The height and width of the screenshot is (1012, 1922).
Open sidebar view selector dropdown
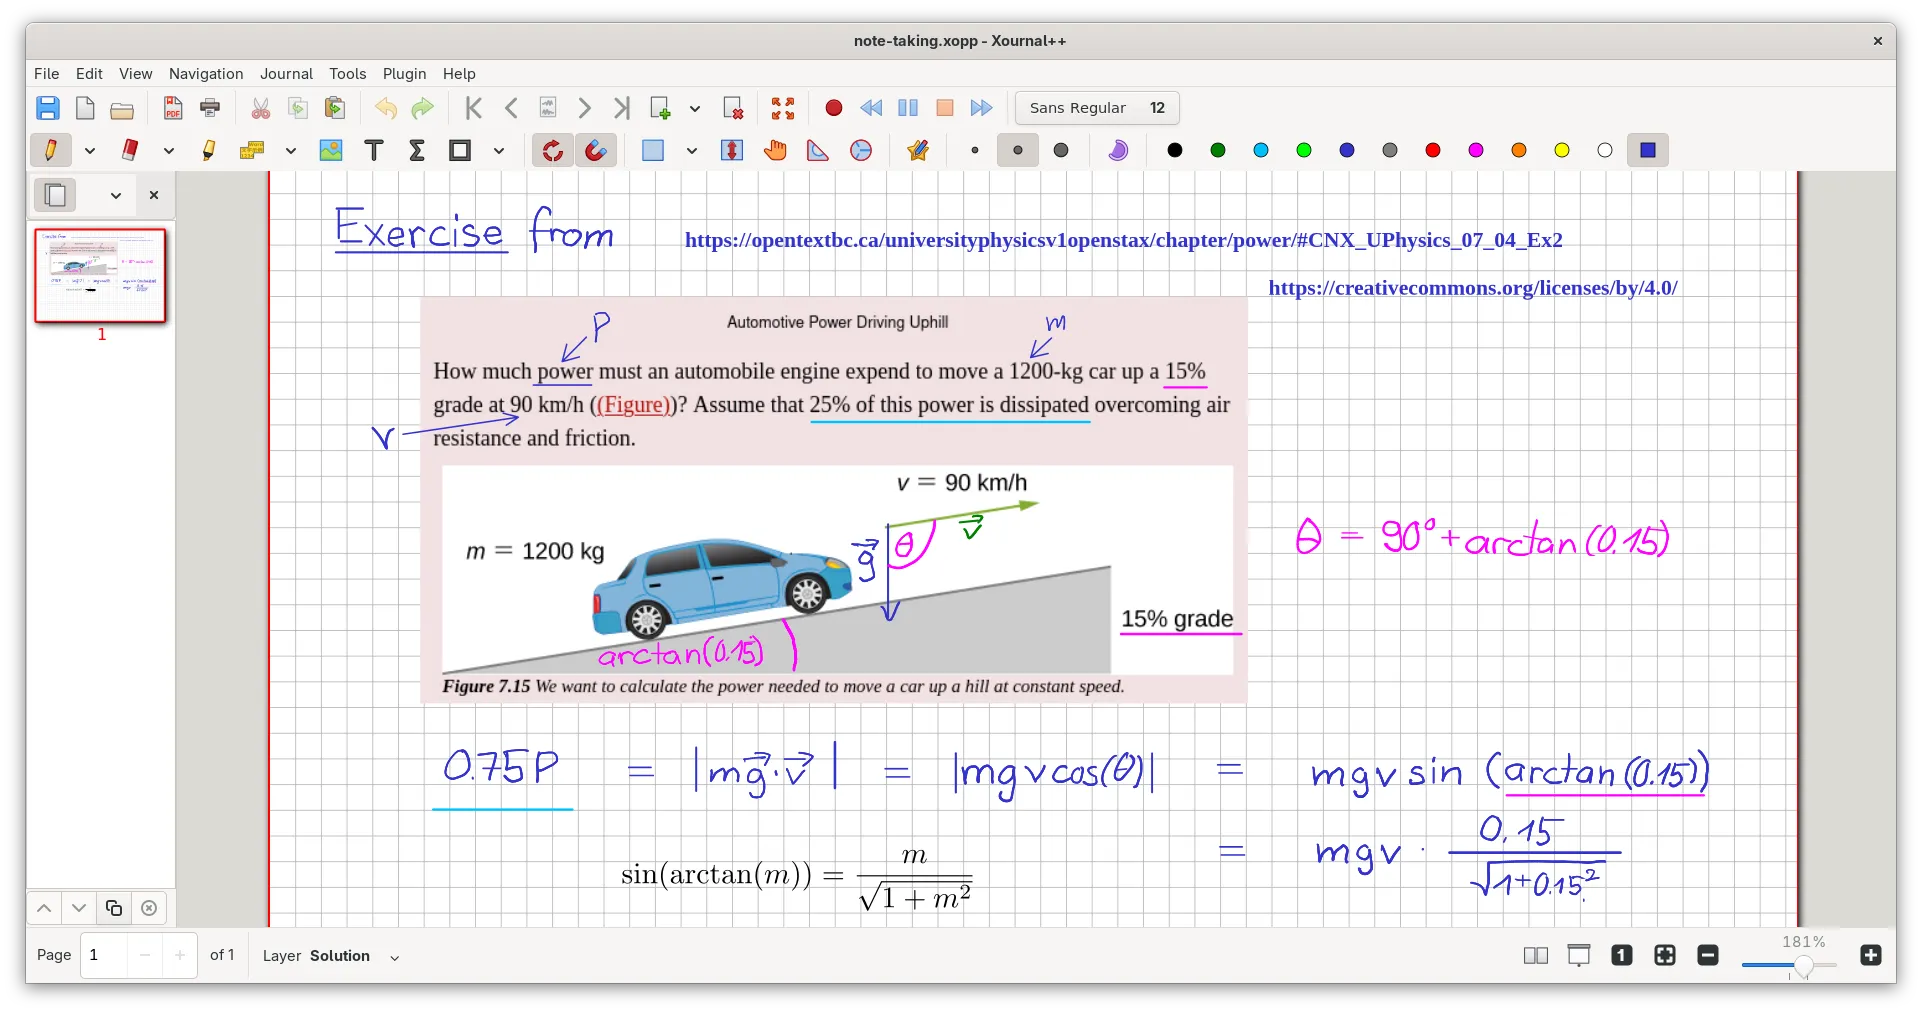point(116,195)
